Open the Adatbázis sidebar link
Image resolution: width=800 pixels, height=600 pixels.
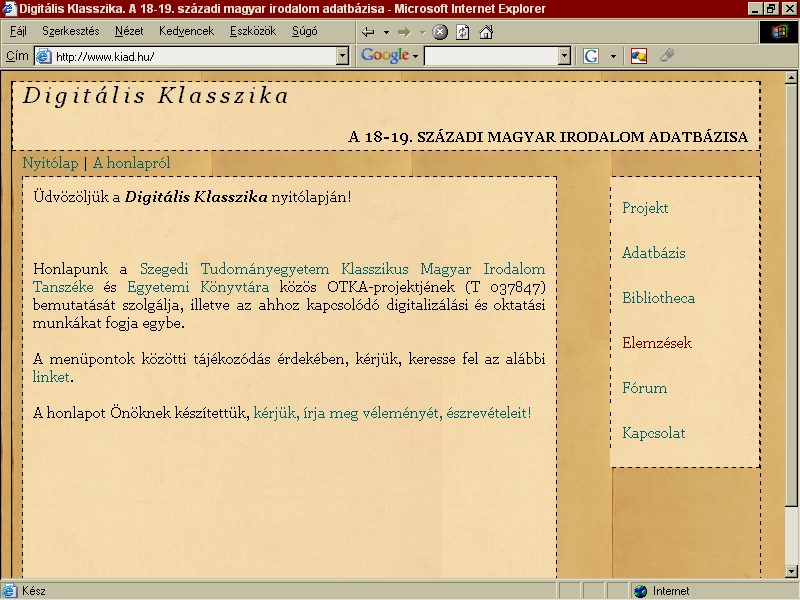point(654,253)
